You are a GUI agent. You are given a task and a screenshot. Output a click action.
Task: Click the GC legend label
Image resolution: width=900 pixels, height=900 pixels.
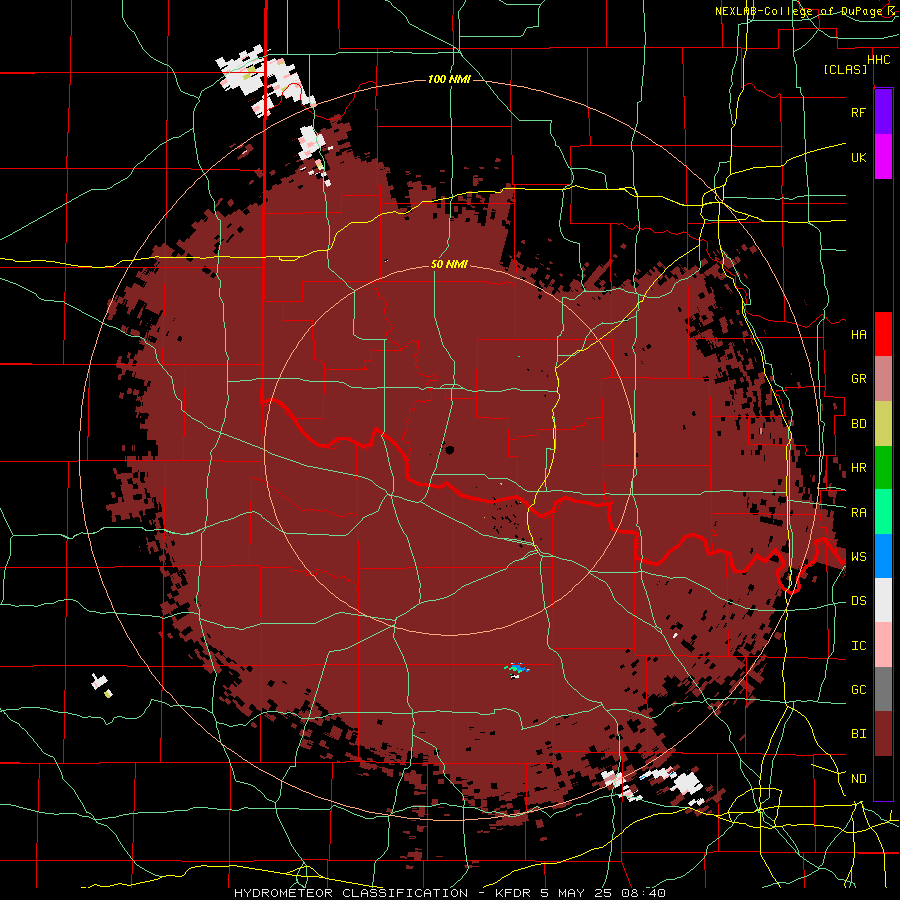click(x=858, y=690)
